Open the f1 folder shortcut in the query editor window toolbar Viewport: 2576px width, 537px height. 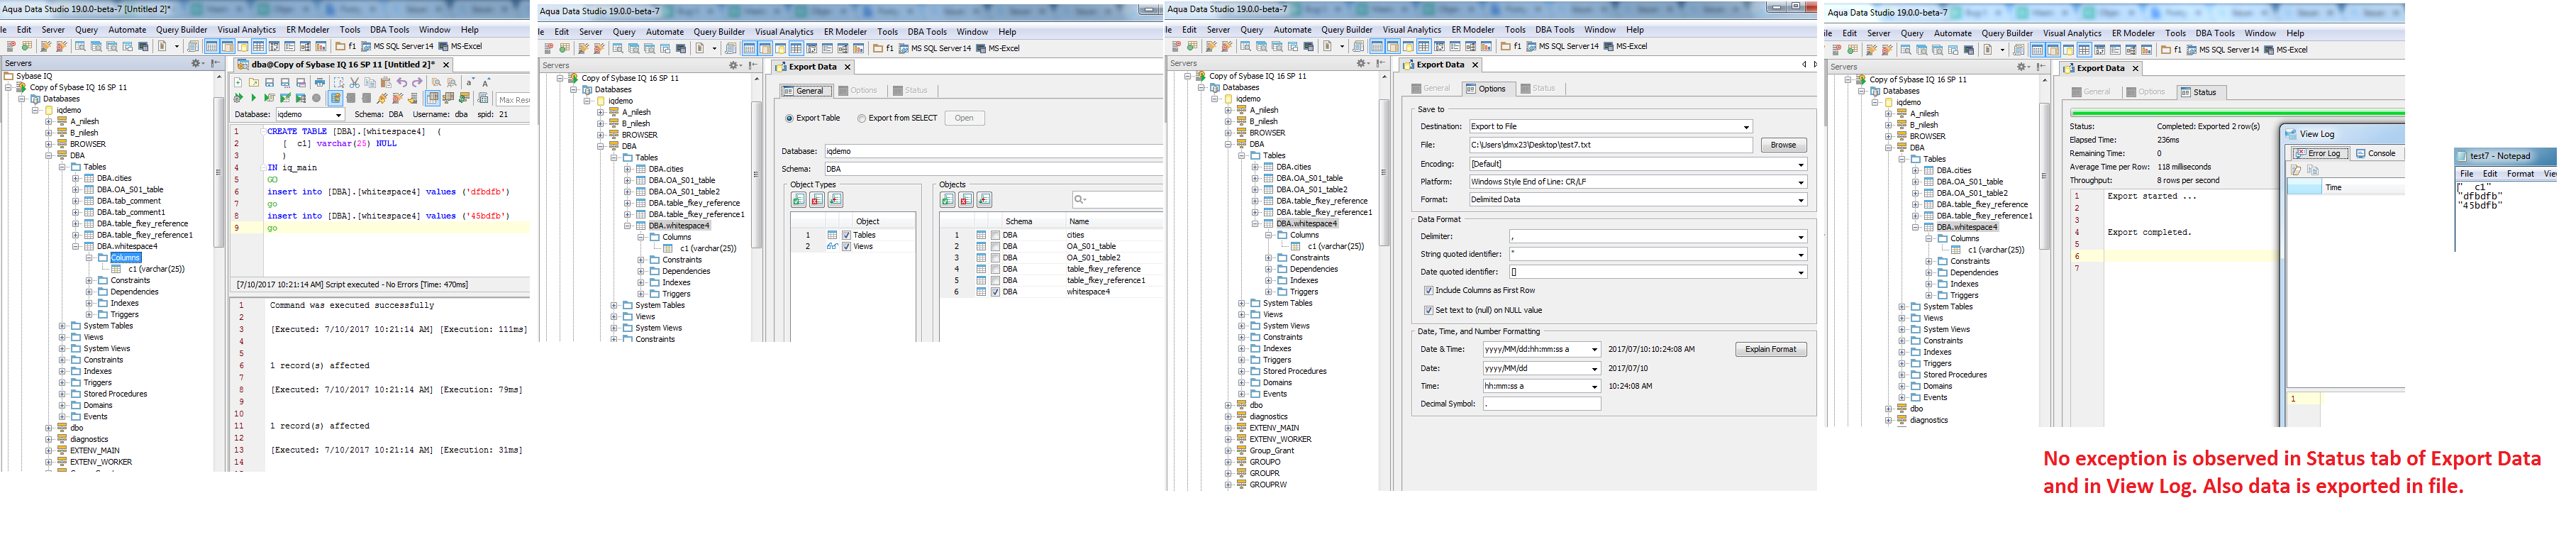346,46
